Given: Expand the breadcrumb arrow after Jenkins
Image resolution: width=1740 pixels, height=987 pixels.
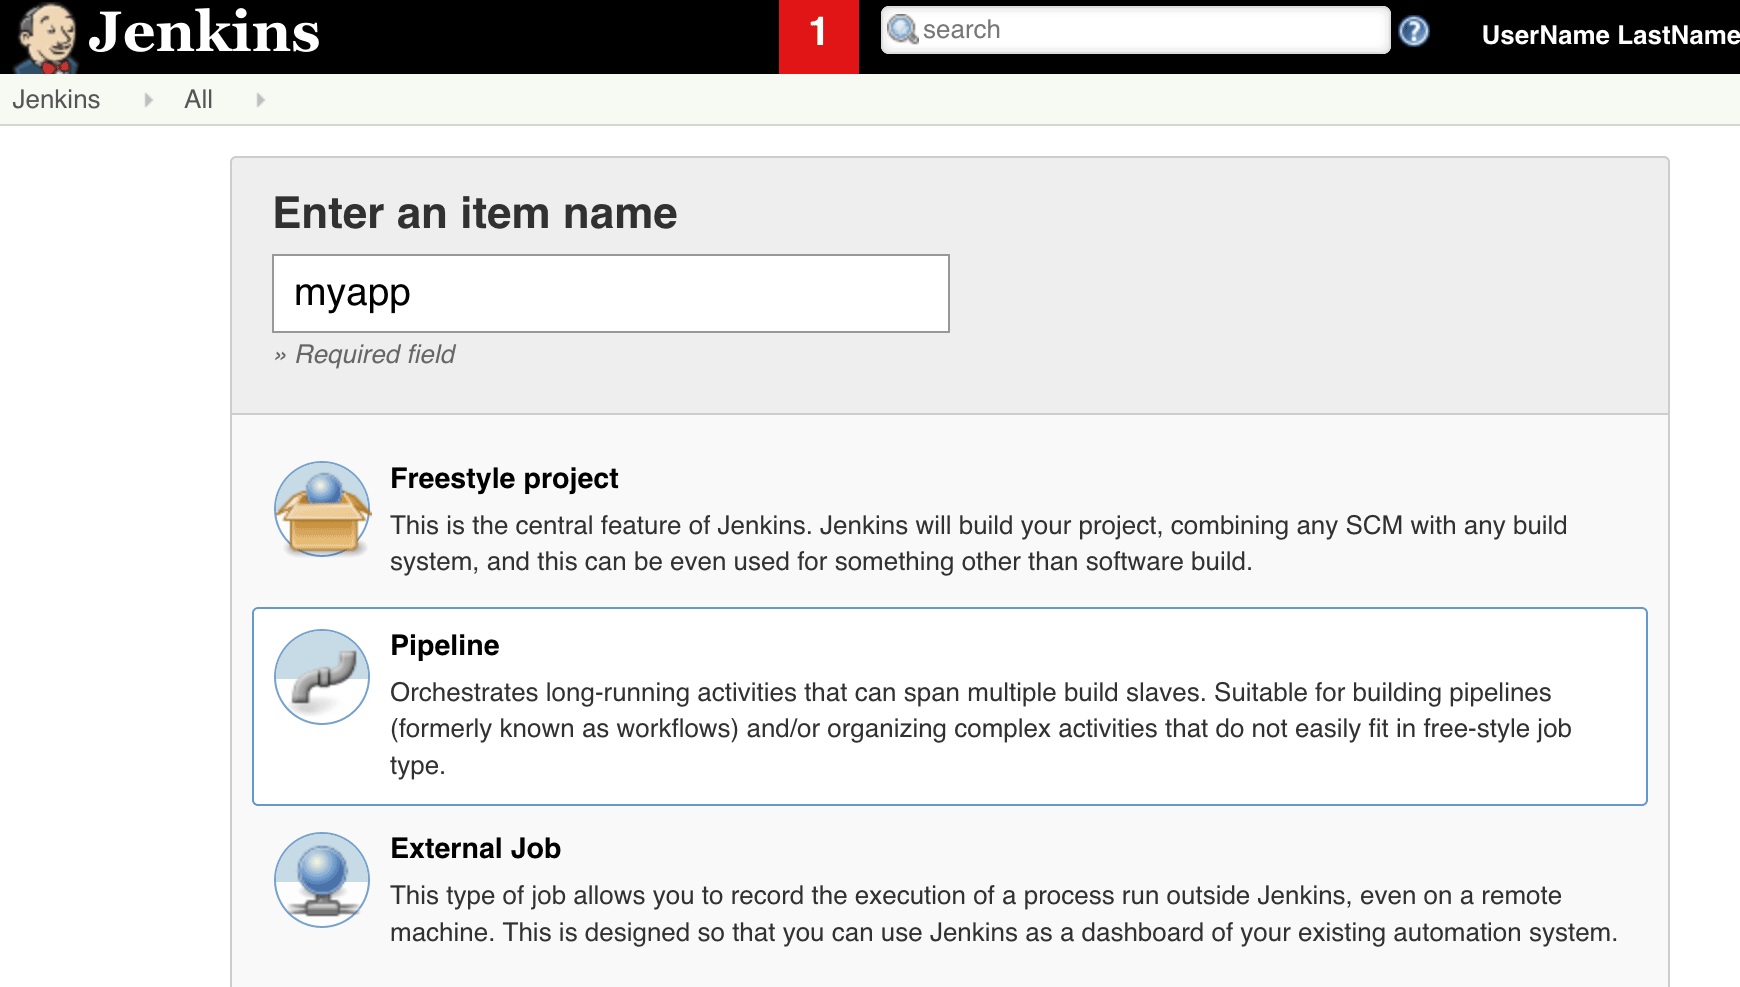Looking at the screenshot, I should [147, 99].
